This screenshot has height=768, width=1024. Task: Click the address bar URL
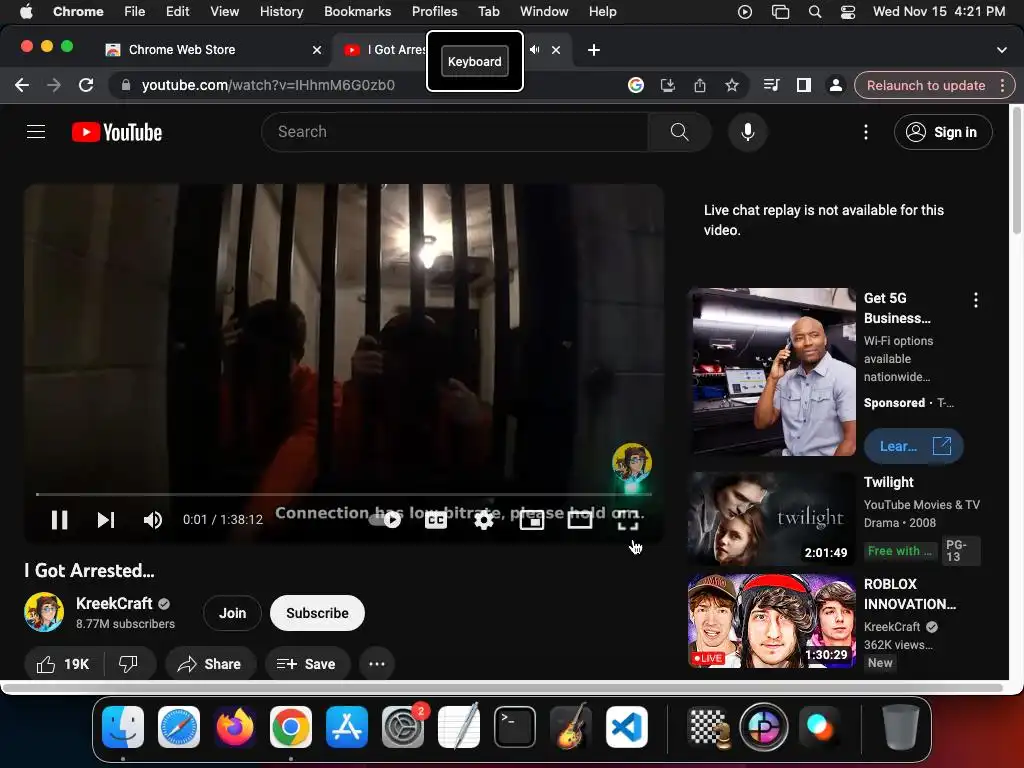click(x=268, y=85)
